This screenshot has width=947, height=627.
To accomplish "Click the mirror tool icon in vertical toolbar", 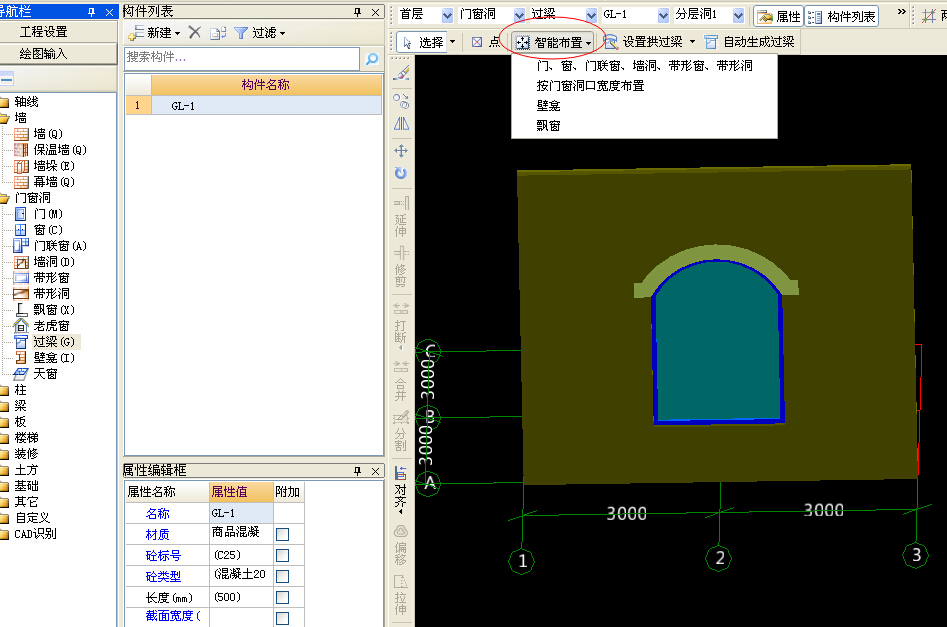I will (401, 124).
